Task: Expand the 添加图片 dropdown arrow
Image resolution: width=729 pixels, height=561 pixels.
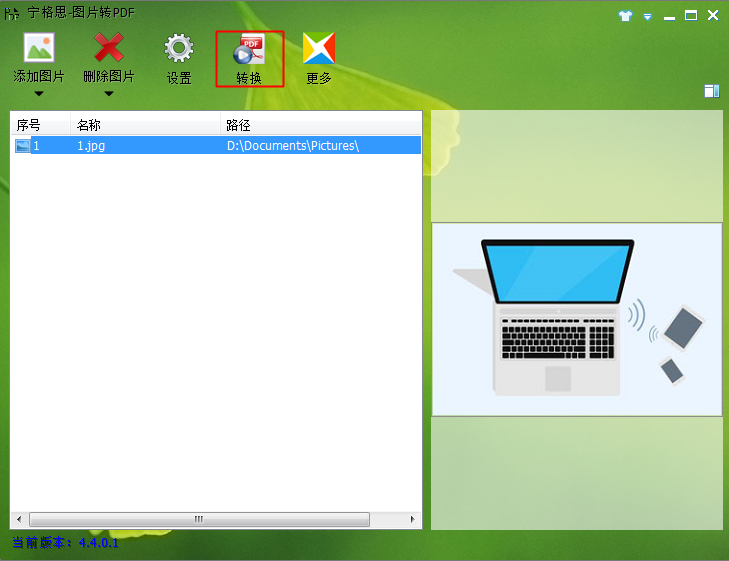Action: [x=39, y=94]
